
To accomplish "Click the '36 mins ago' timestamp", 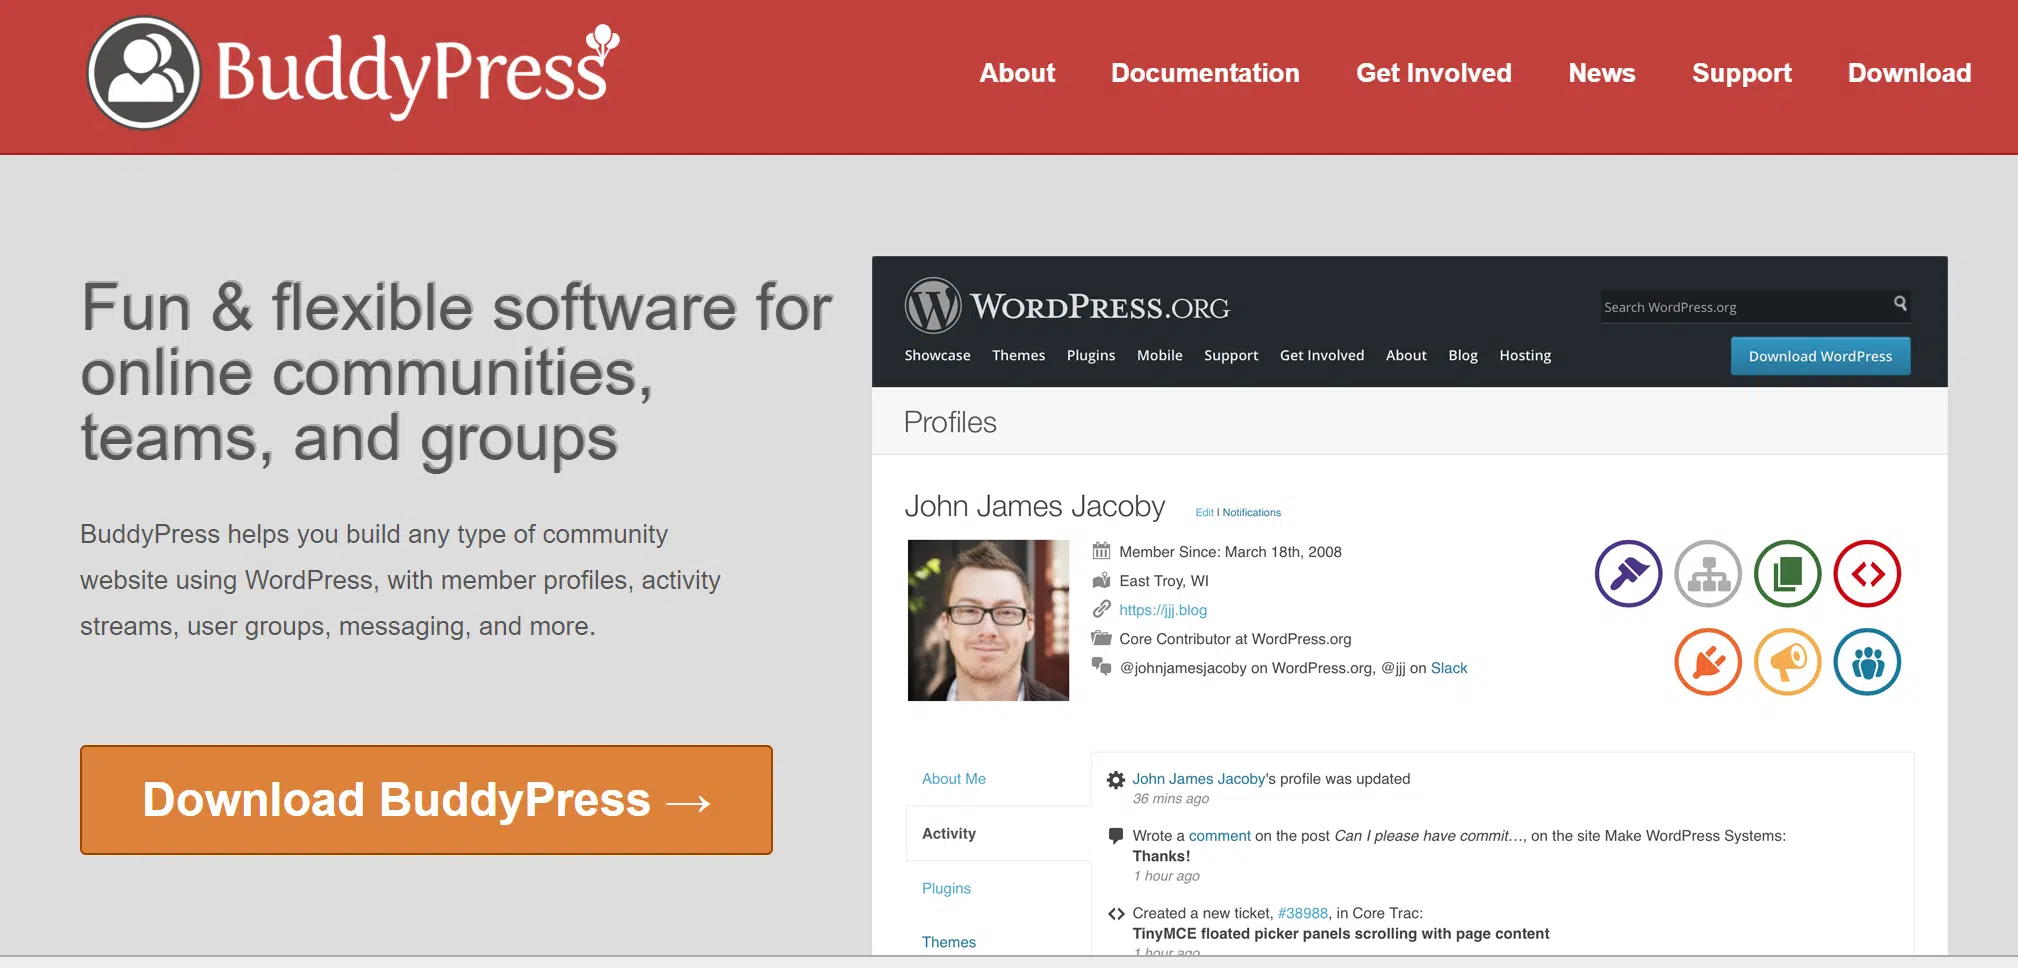I will pos(1170,799).
